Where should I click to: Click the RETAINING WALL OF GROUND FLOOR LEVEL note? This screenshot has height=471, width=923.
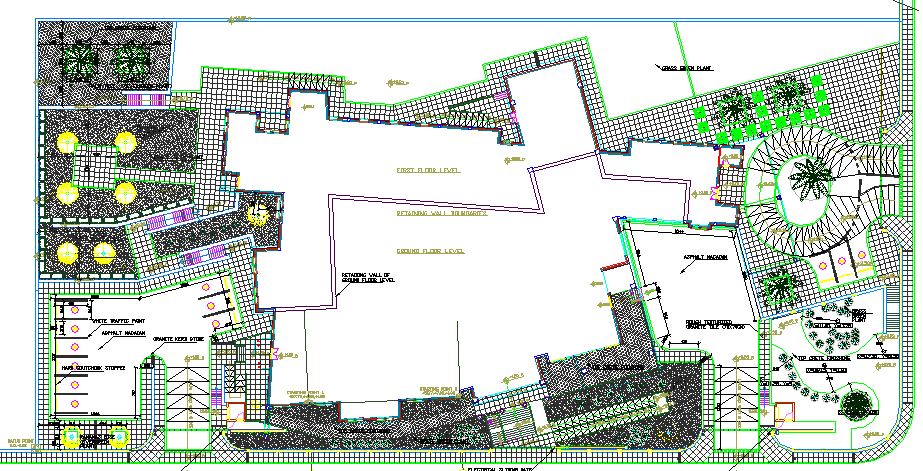[368, 277]
